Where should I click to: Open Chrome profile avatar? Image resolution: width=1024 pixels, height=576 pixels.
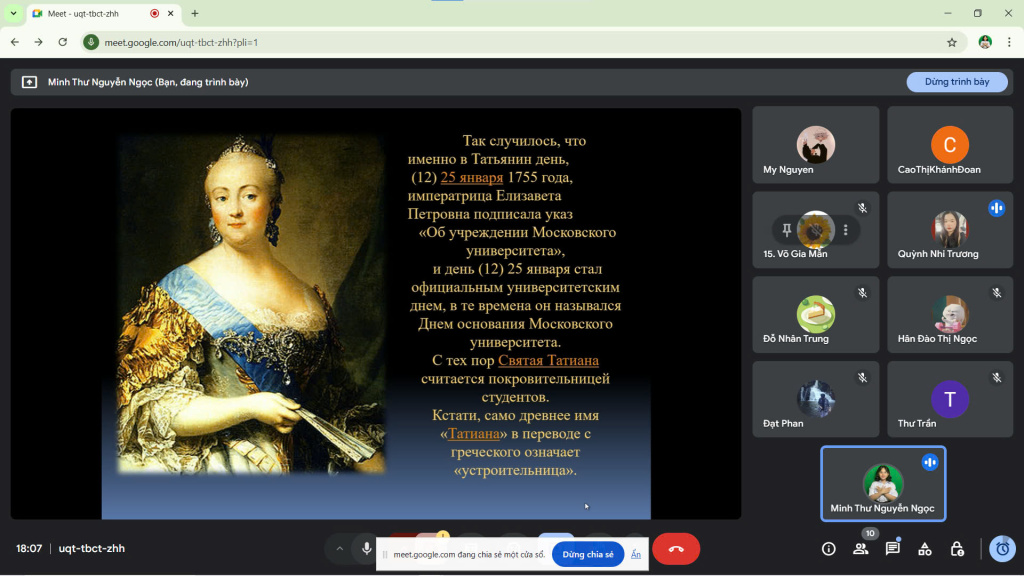[x=985, y=42]
